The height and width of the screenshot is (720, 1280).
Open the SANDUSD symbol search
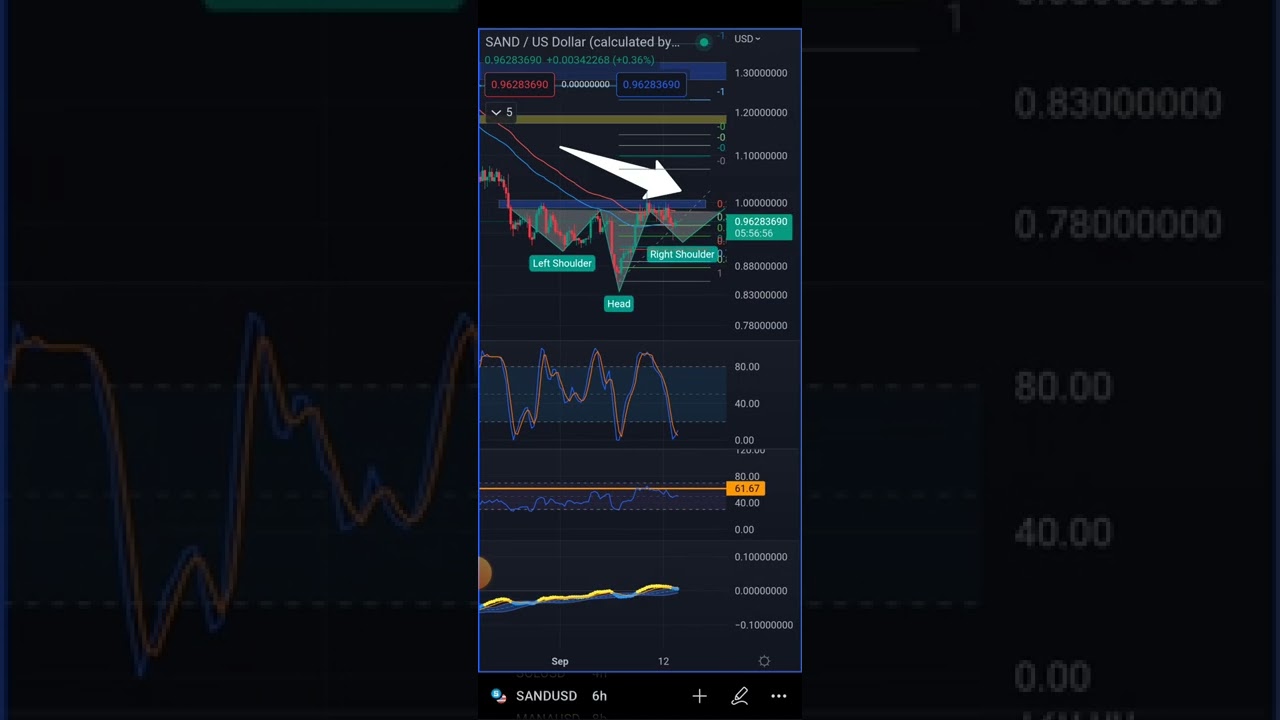click(x=546, y=696)
